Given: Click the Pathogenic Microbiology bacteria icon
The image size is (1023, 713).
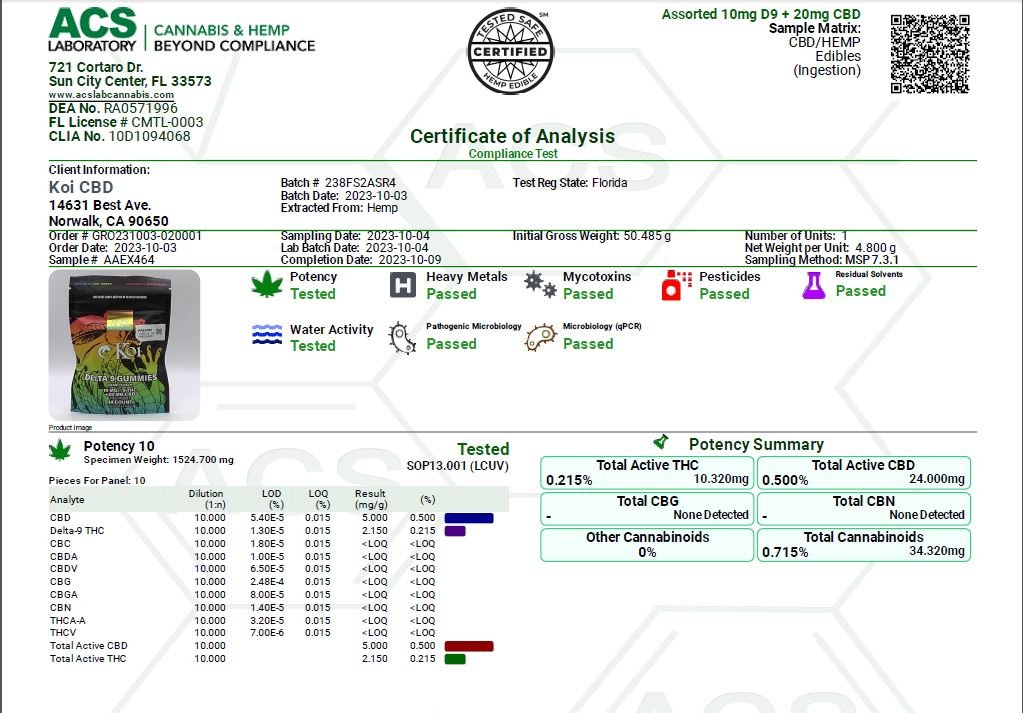Looking at the screenshot, I should pyautogui.click(x=402, y=337).
